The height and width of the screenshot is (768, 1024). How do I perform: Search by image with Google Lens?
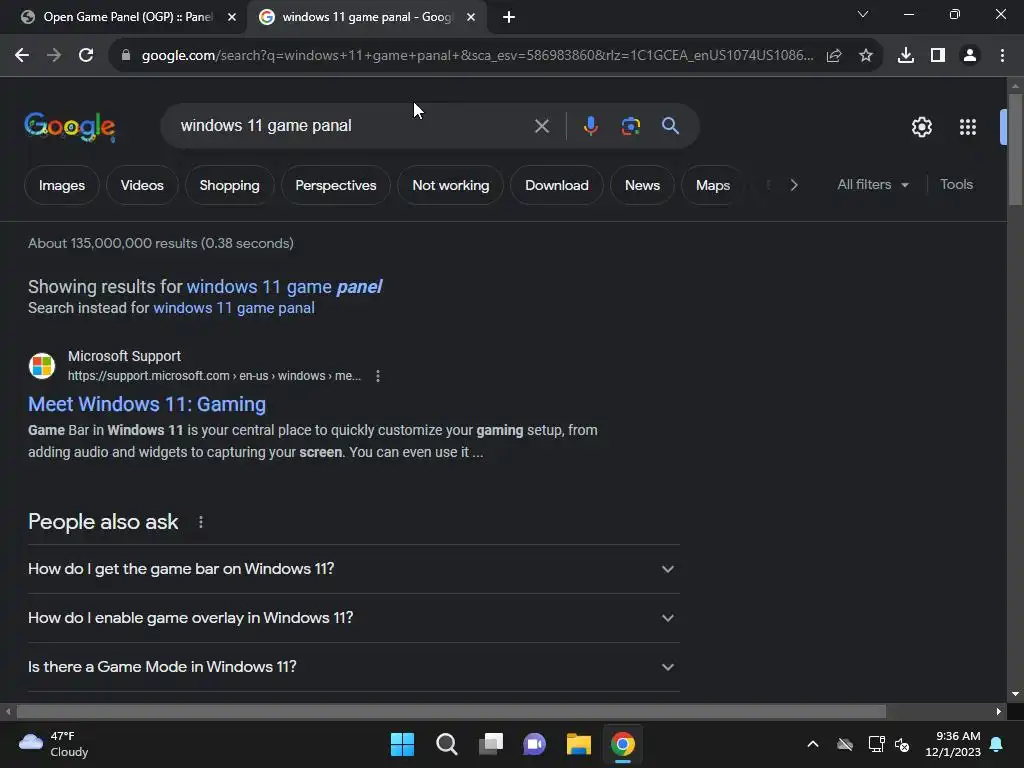631,126
